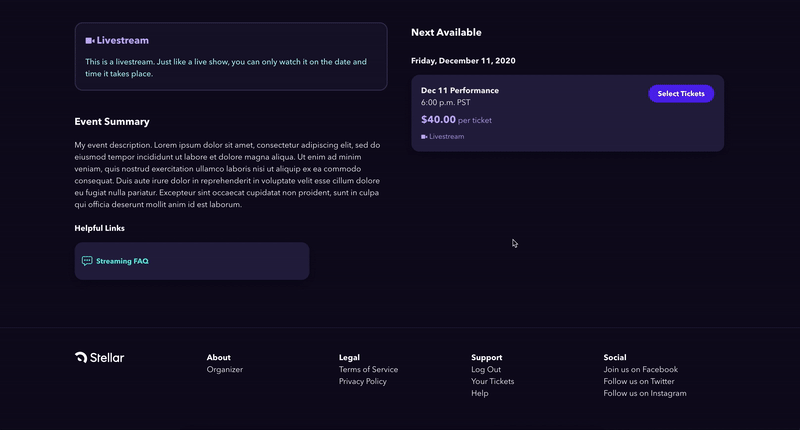The image size is (800, 430).
Task: Open the Organizer link under About
Action: [x=224, y=369]
